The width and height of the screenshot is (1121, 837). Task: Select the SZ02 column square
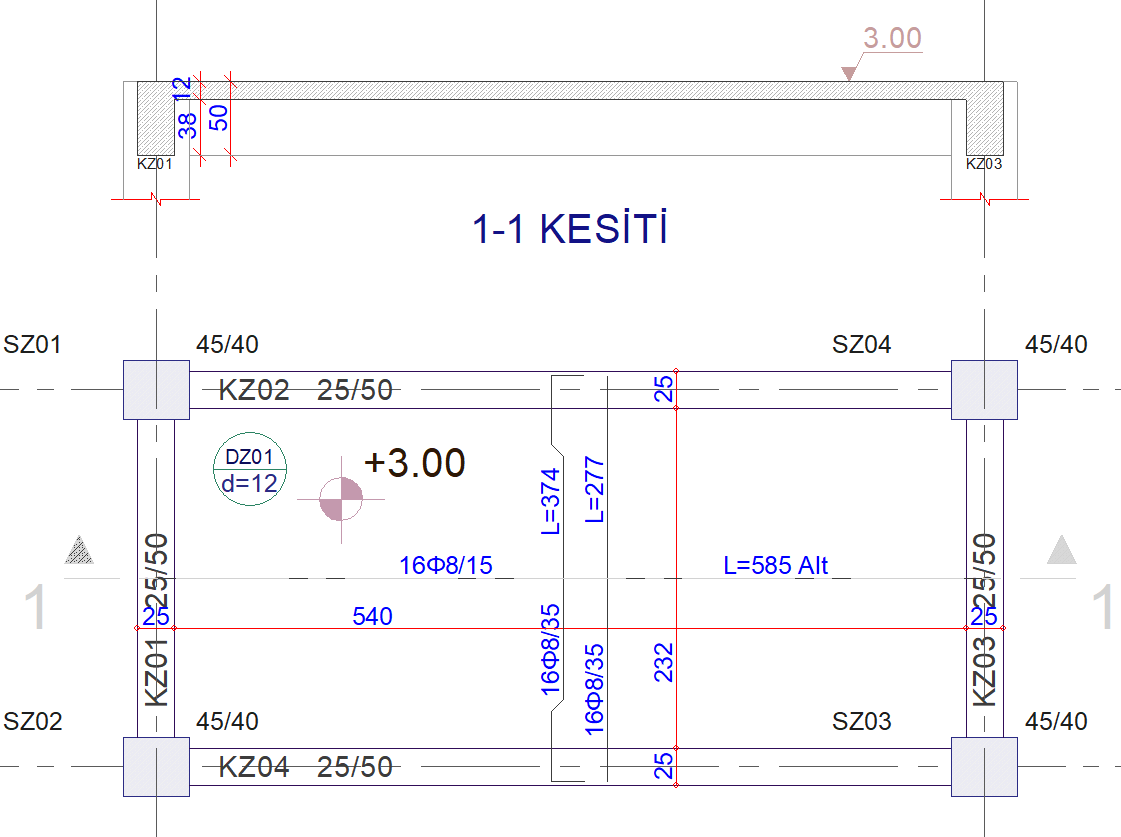point(156,767)
